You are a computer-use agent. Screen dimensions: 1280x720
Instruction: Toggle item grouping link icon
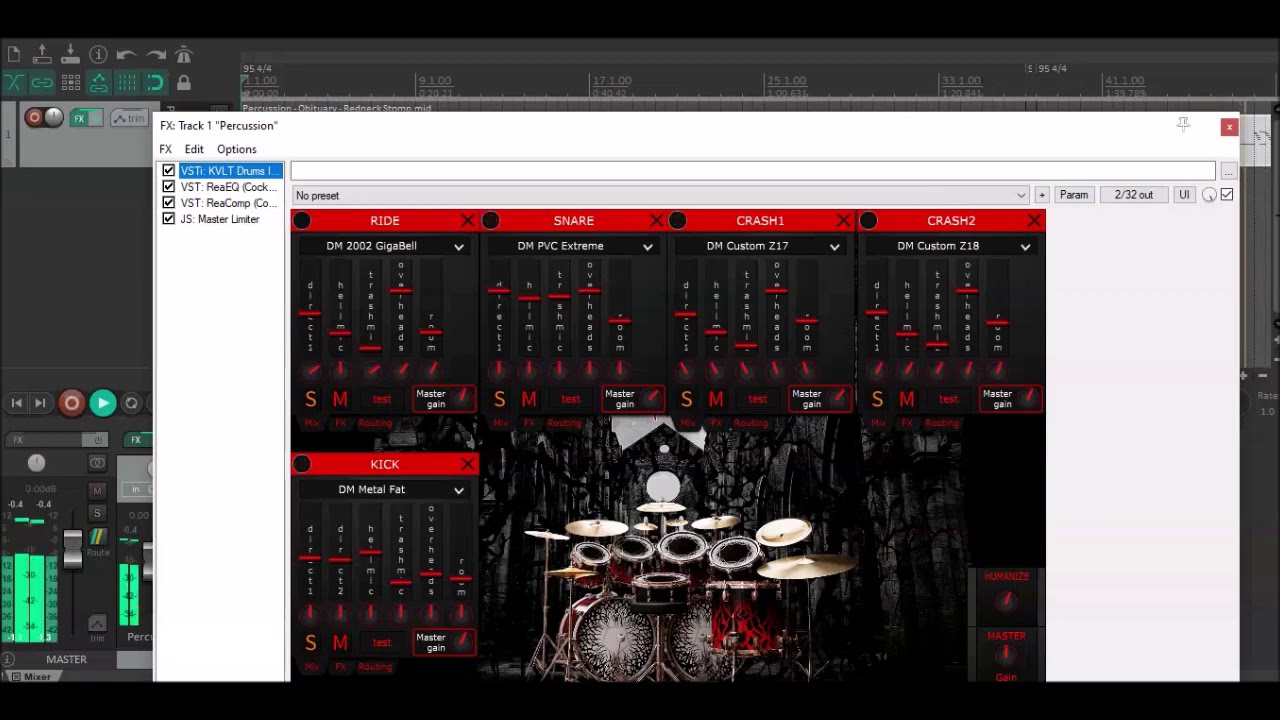[x=42, y=83]
